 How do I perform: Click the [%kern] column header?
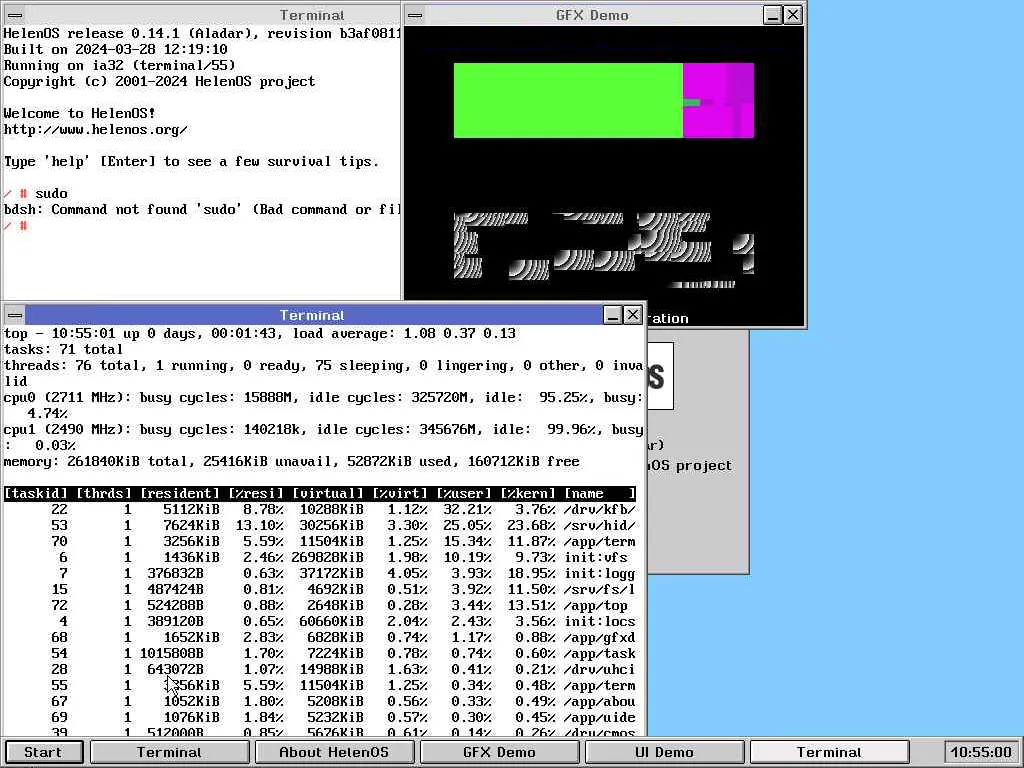point(528,493)
